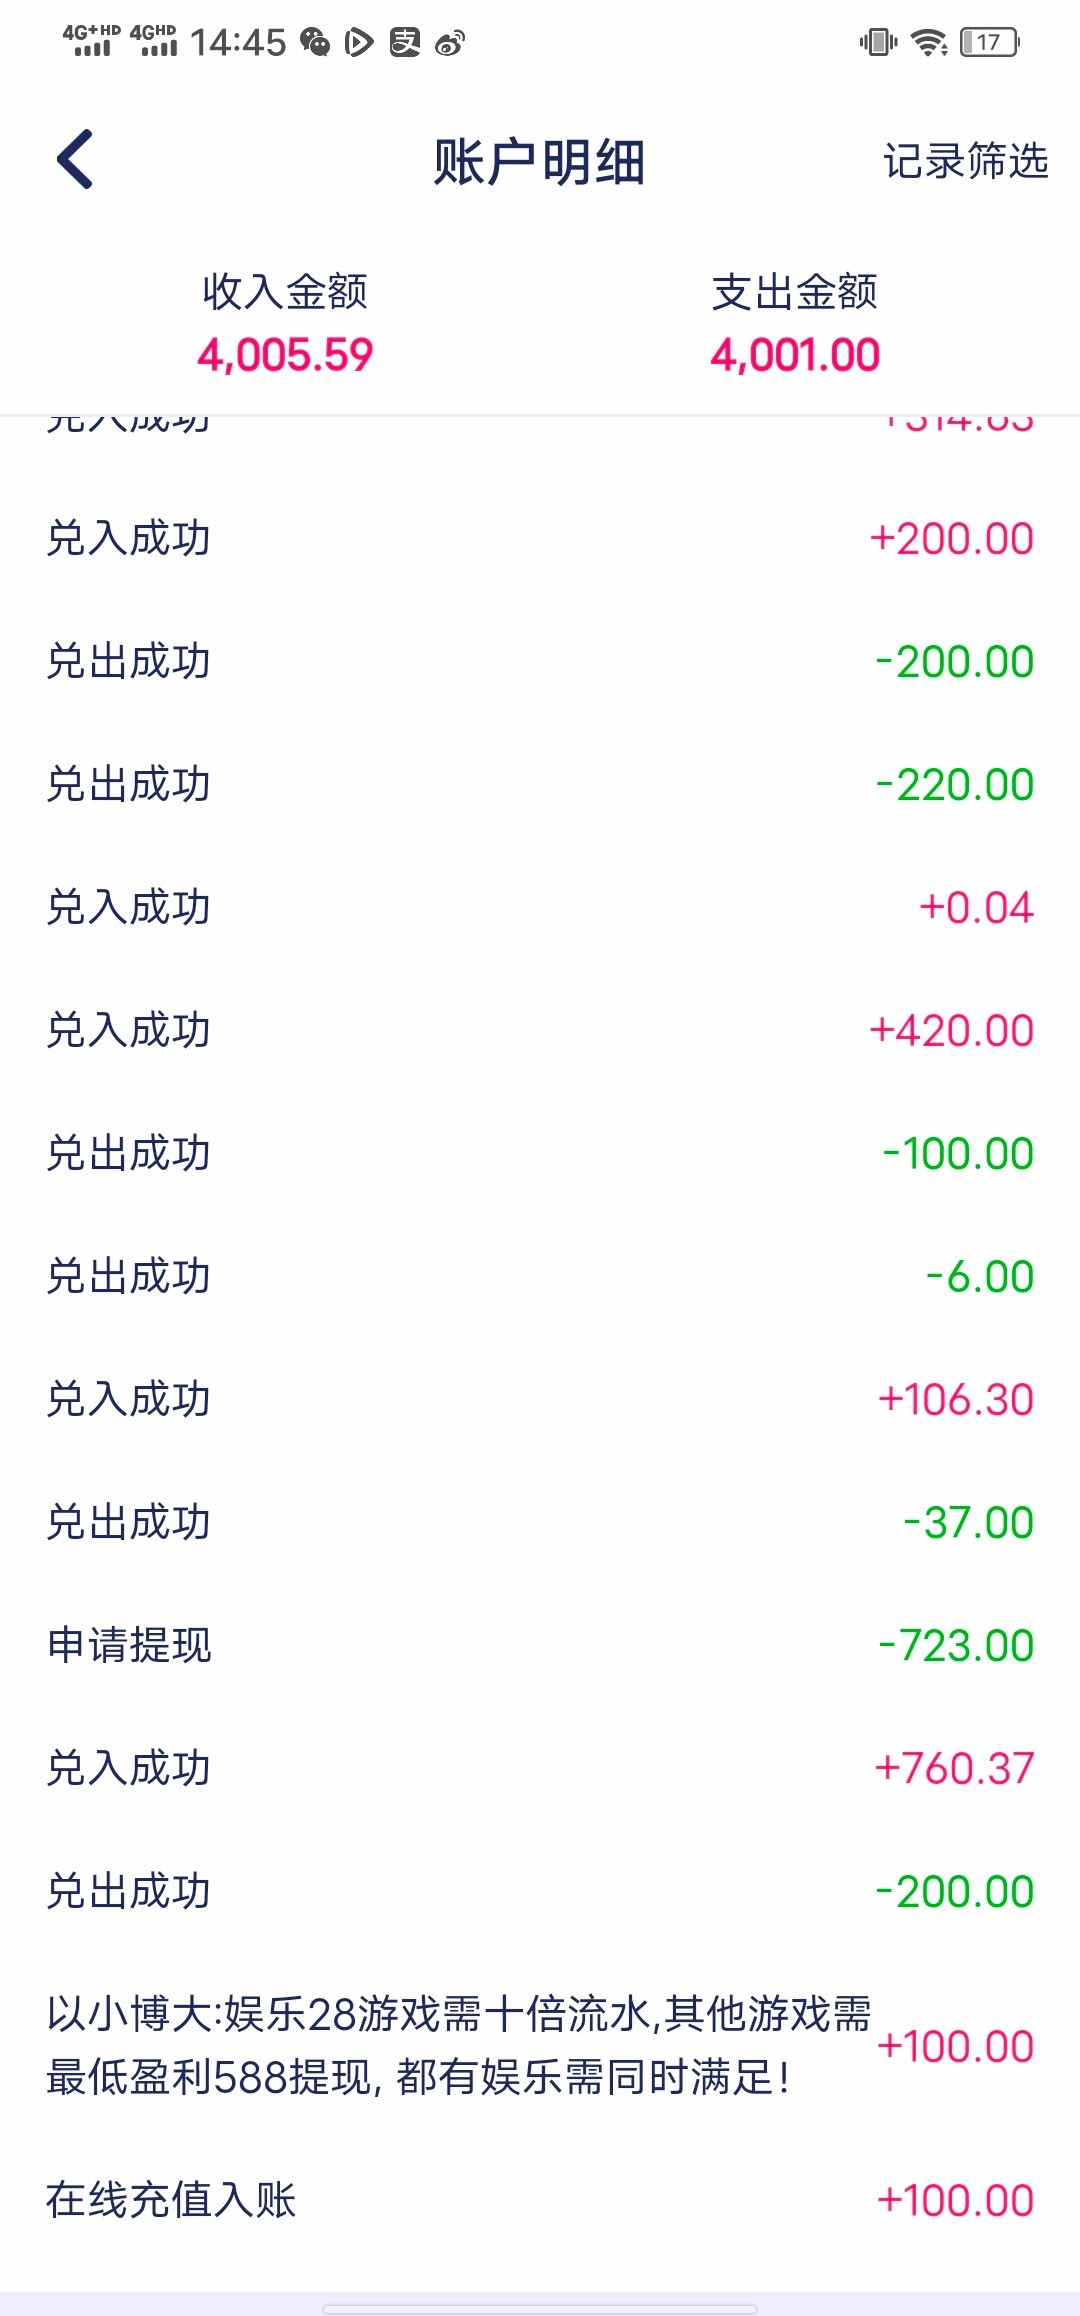This screenshot has height=2316, width=1080.
Task: Open the 在线充值入账 +100.00 entry
Action: pos(540,2200)
